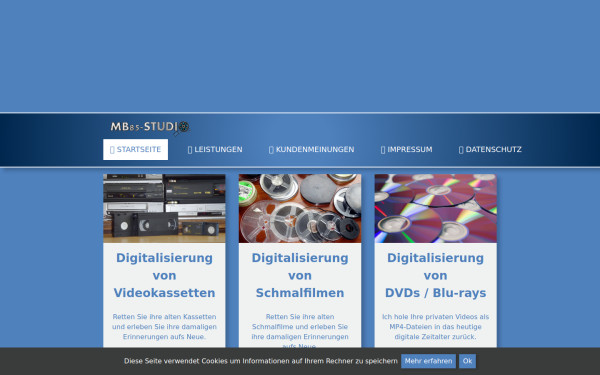Open the DVD discs photo
The height and width of the screenshot is (375, 600).
click(435, 209)
